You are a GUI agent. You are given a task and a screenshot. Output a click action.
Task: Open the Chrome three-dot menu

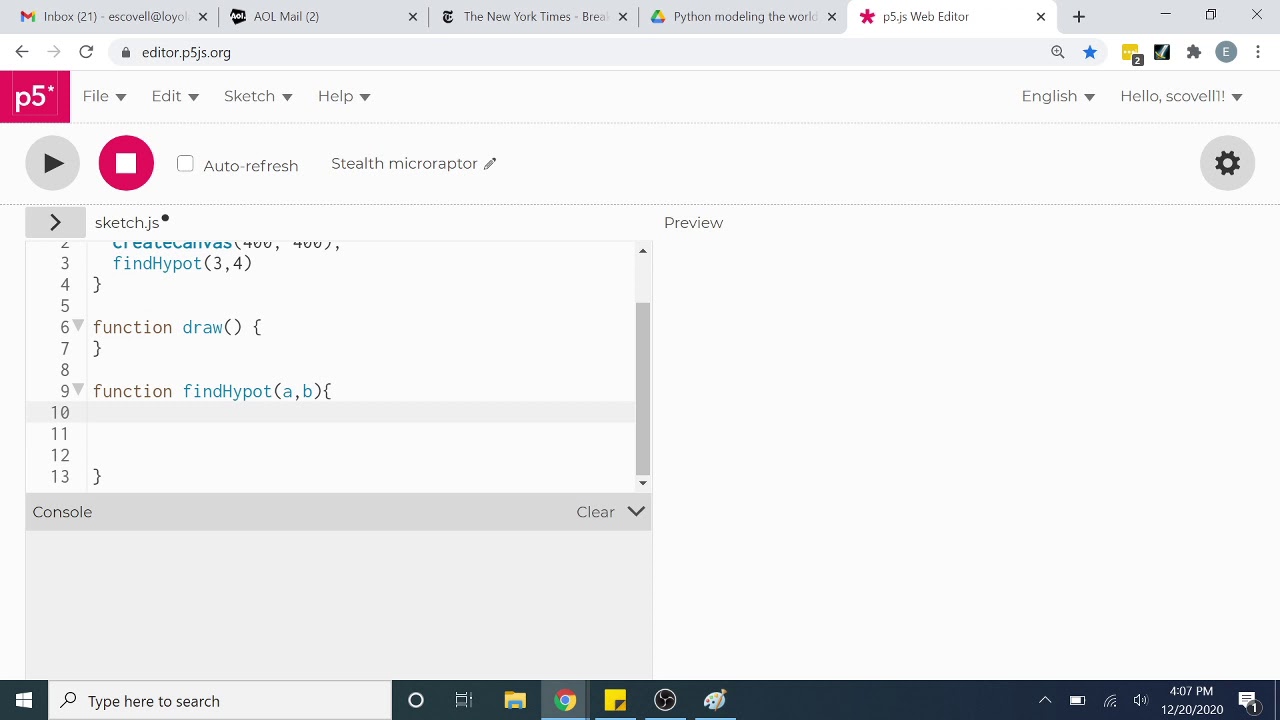(x=1258, y=52)
